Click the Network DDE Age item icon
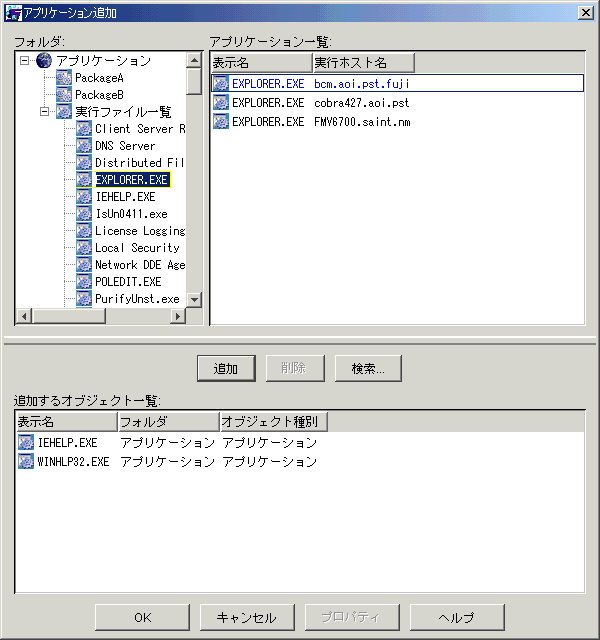Screen dimensions: 600x640 (x=84, y=264)
